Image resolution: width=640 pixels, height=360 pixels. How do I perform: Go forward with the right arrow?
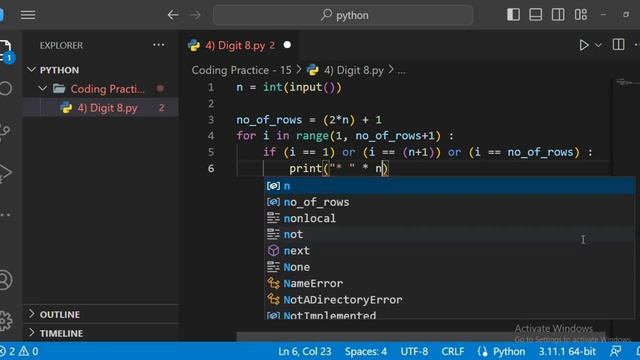pyautogui.click(x=196, y=15)
